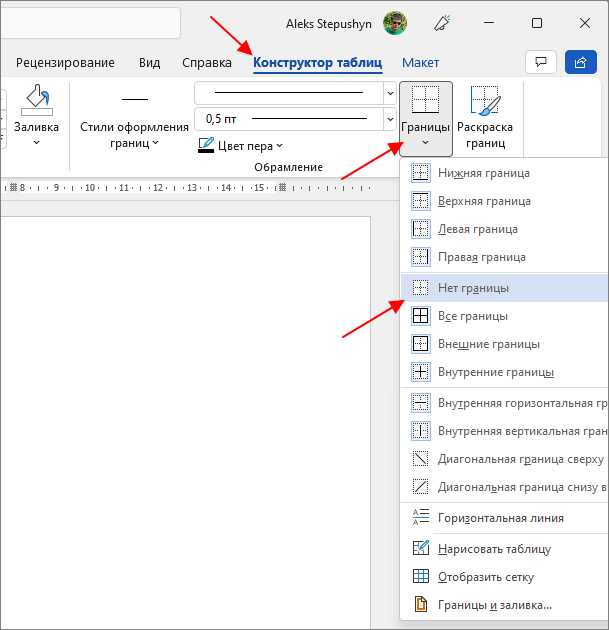Viewport: 609px width, 630px height.
Task: Click the coming soon megaphone icon
Action: pos(442,23)
